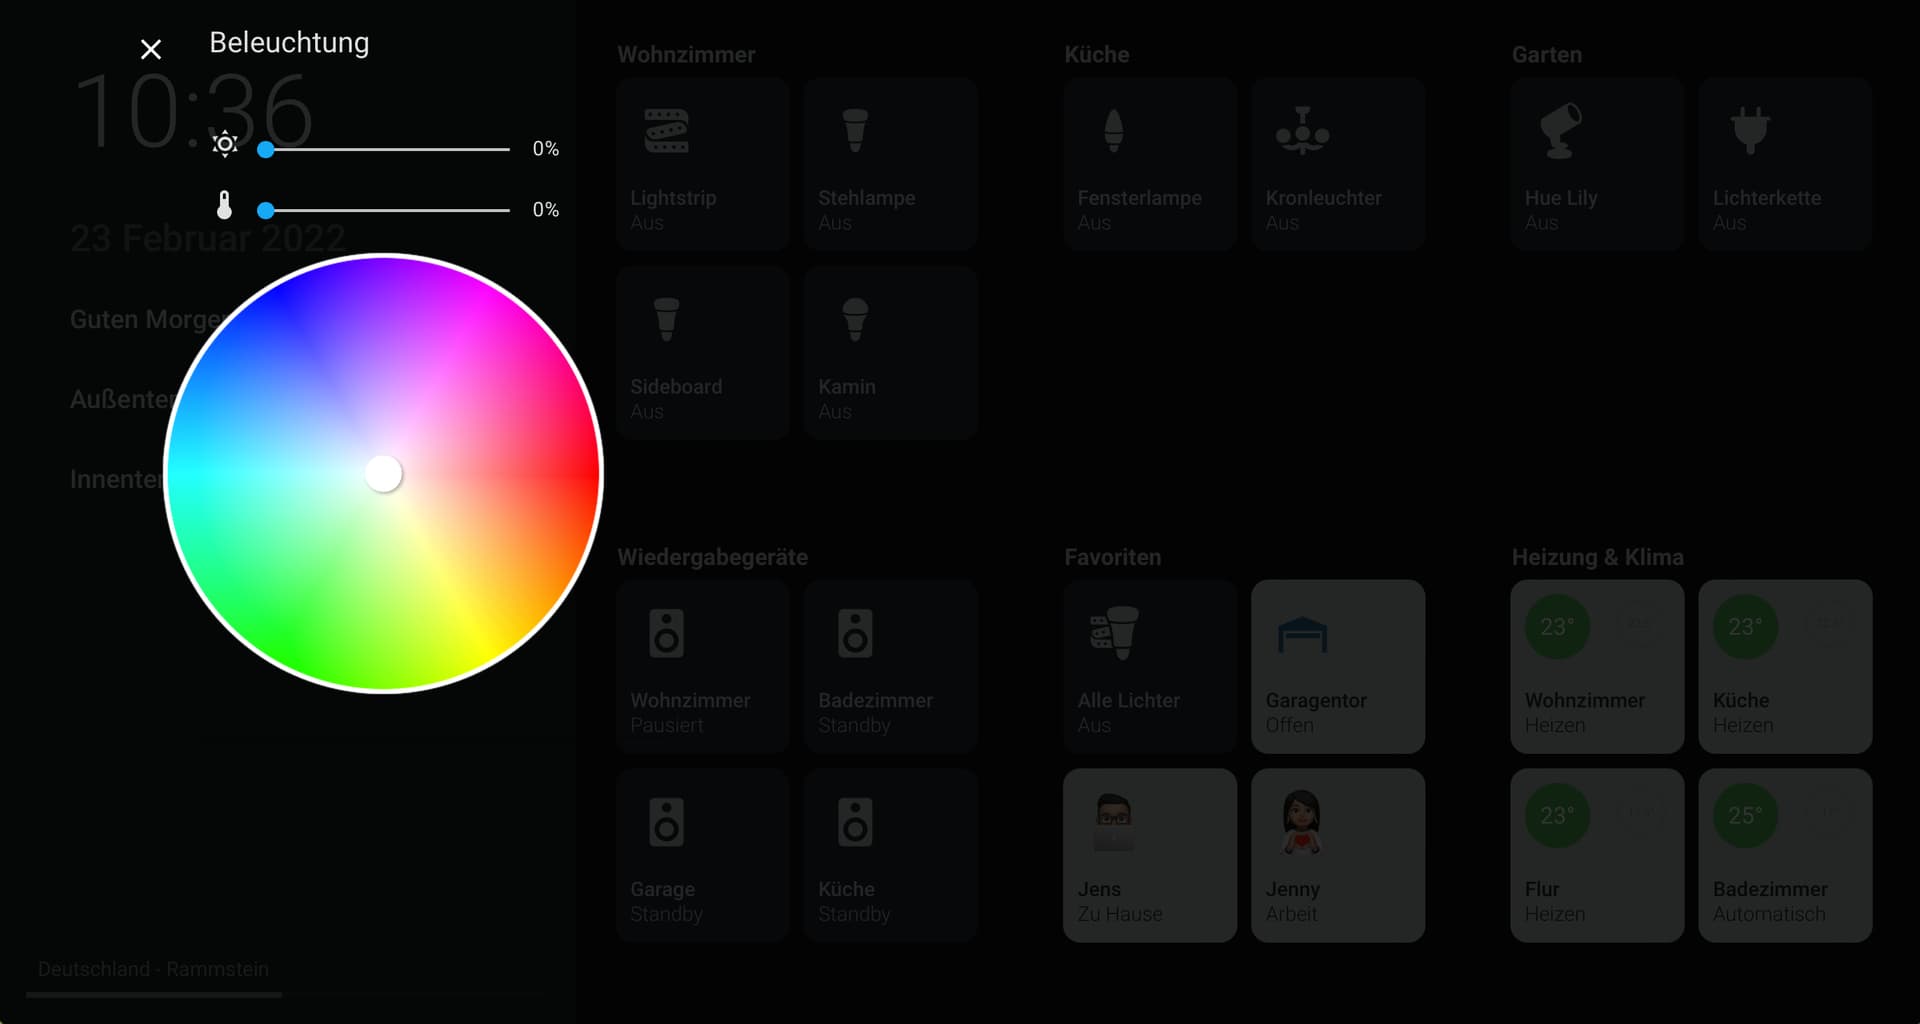Open the Jens presence tile
The image size is (1920, 1024).
pos(1149,855)
